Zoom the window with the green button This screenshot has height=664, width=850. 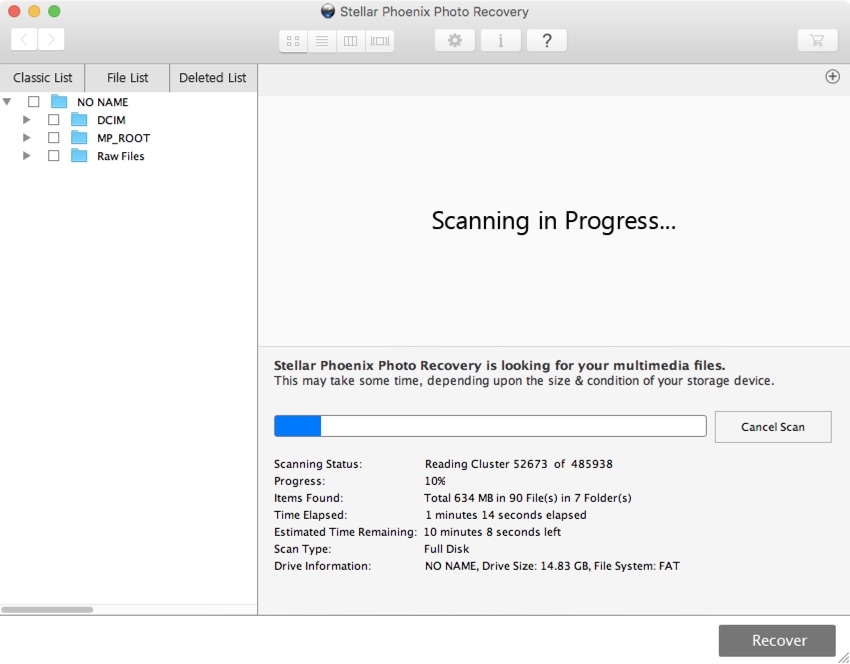pyautogui.click(x=54, y=11)
